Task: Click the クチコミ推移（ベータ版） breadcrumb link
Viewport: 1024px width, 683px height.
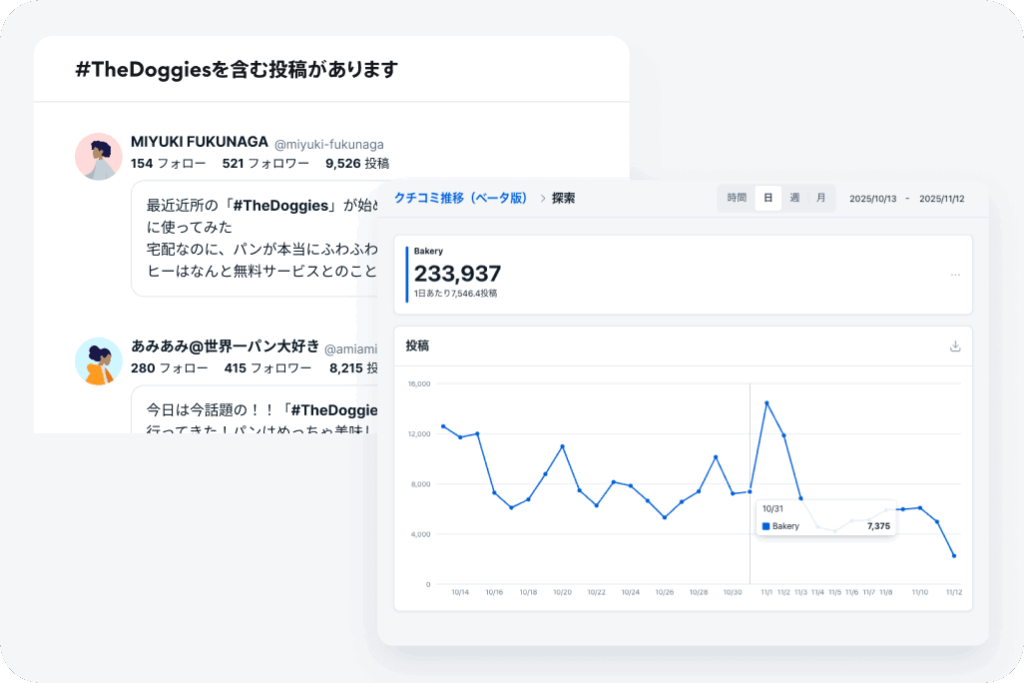Action: [460, 198]
